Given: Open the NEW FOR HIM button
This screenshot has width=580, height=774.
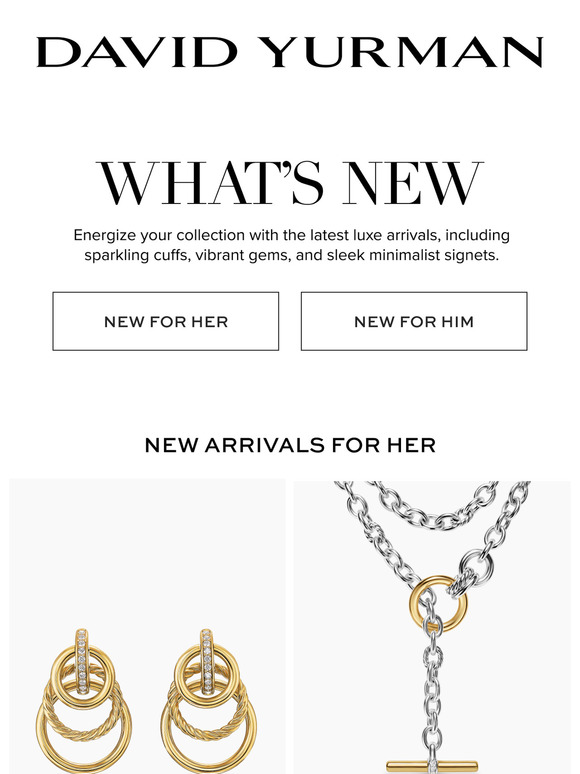Looking at the screenshot, I should [x=414, y=321].
